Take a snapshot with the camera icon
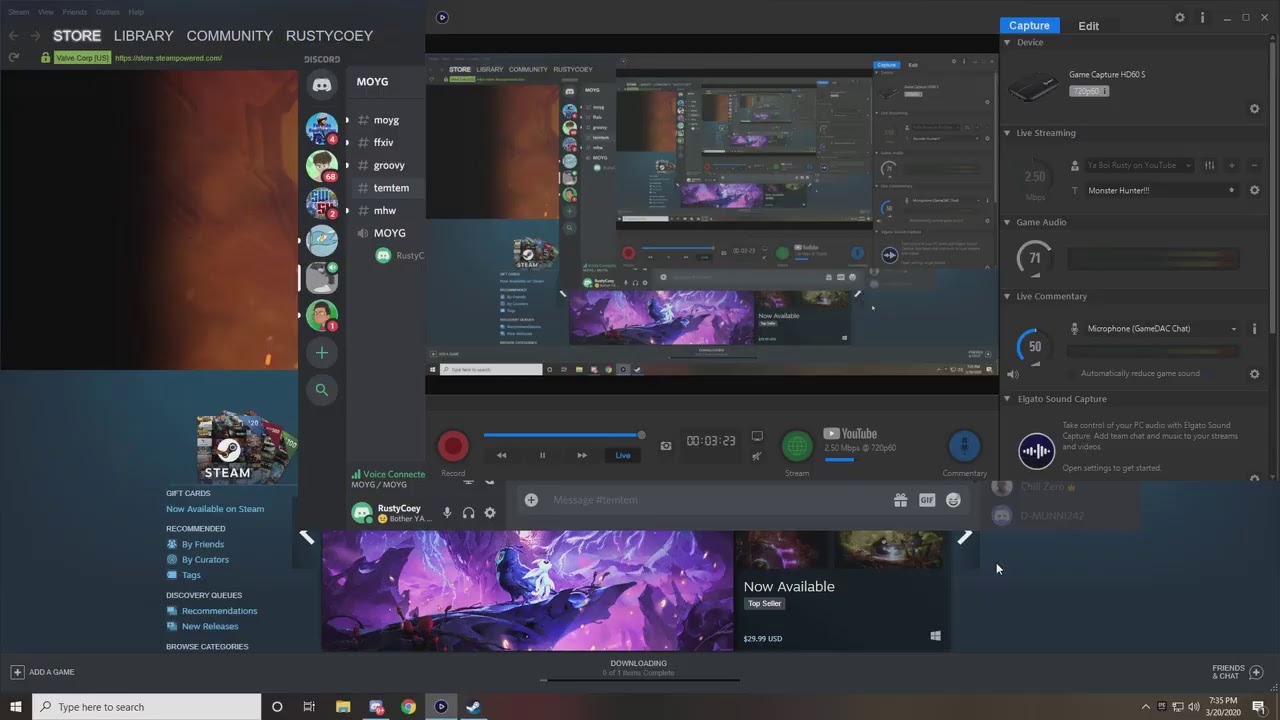The image size is (1280, 720). pos(666,446)
